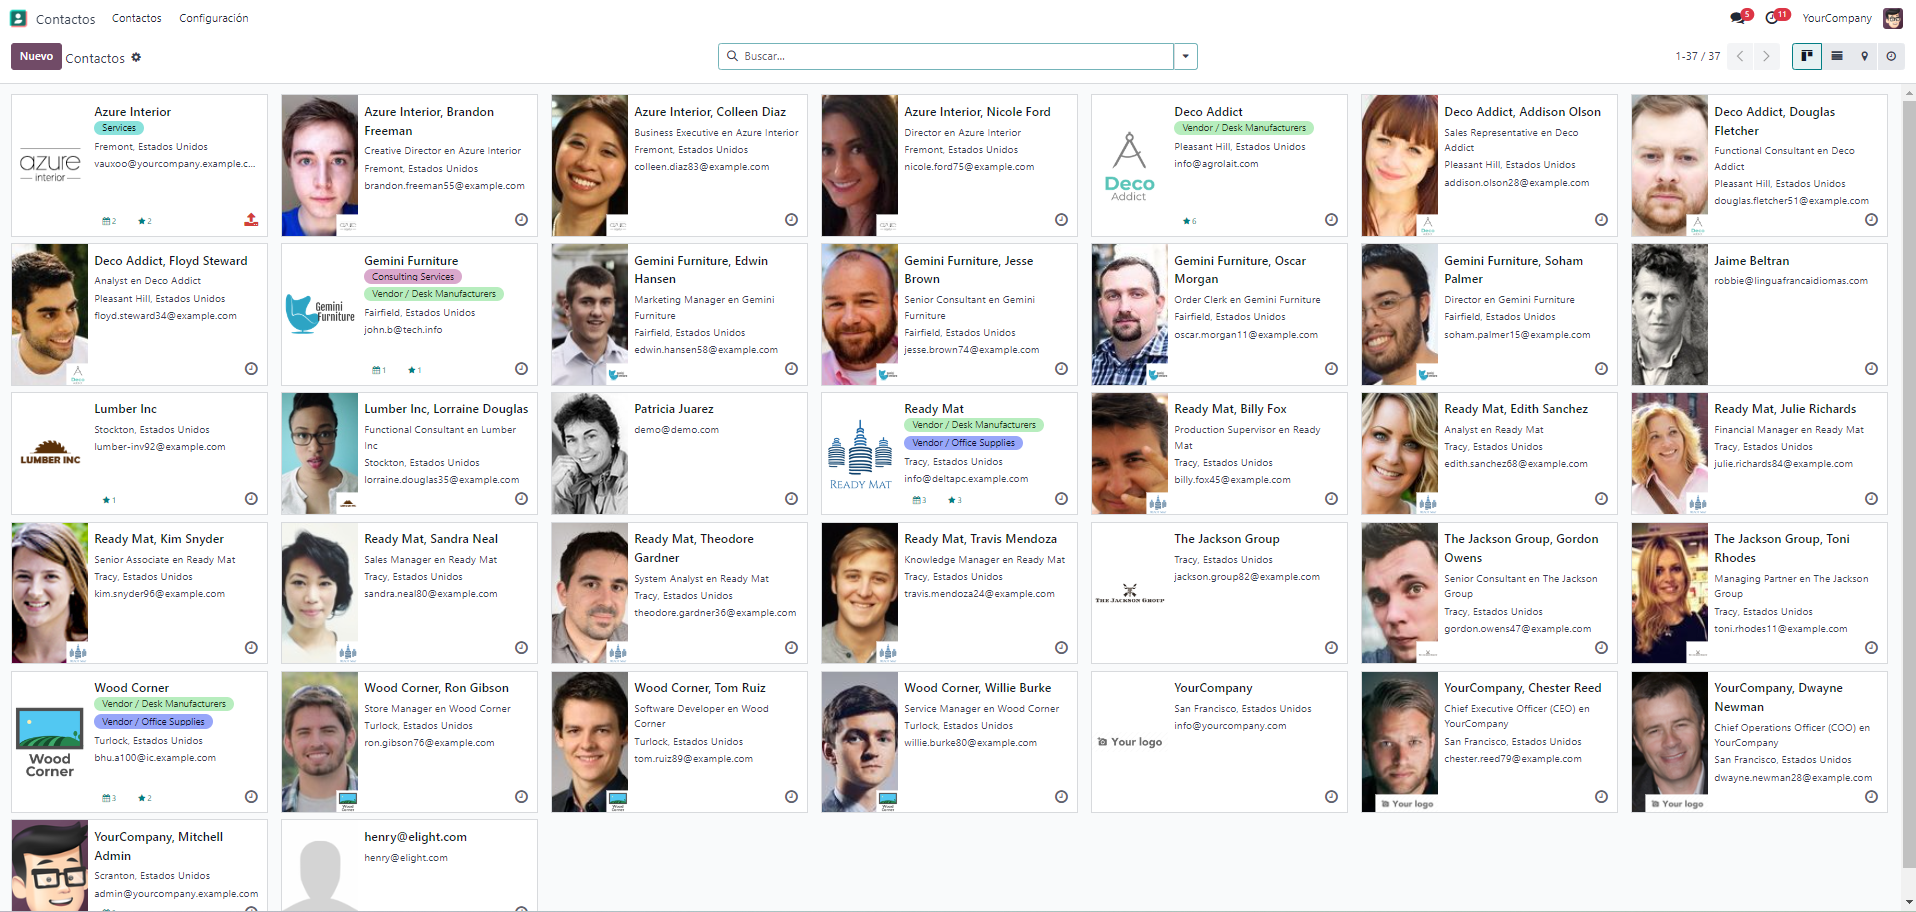Click activity clock on Addison Olson card
Screen dimensions: 1916x912
(1601, 220)
